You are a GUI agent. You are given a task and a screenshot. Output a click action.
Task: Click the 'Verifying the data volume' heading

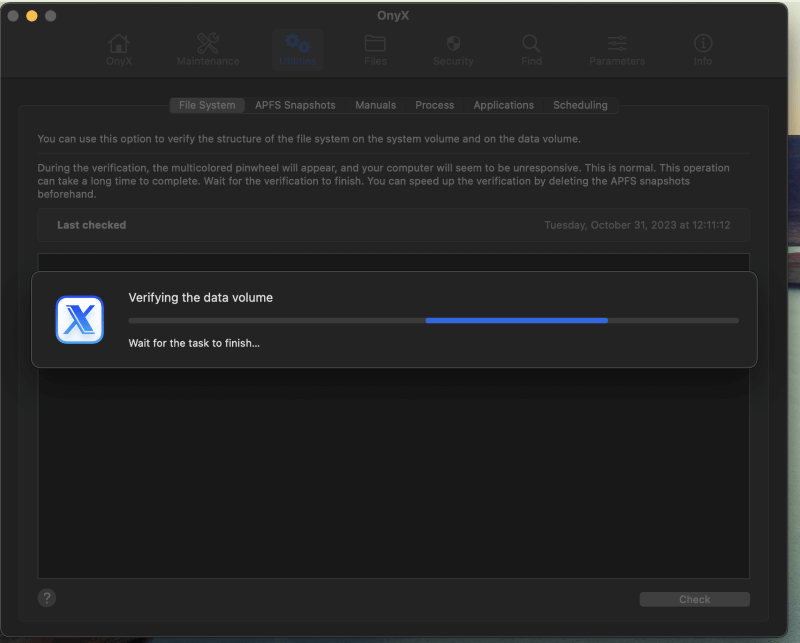coord(201,298)
